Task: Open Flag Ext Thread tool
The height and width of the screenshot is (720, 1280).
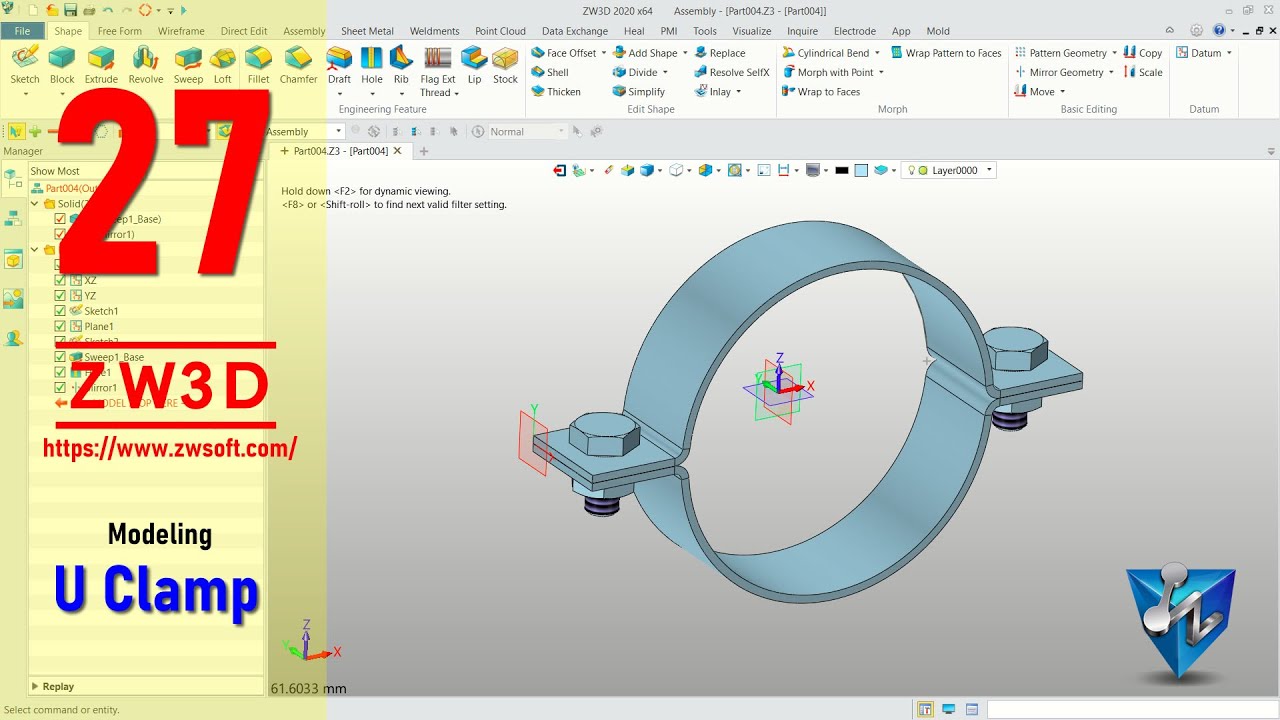Action: point(438,72)
